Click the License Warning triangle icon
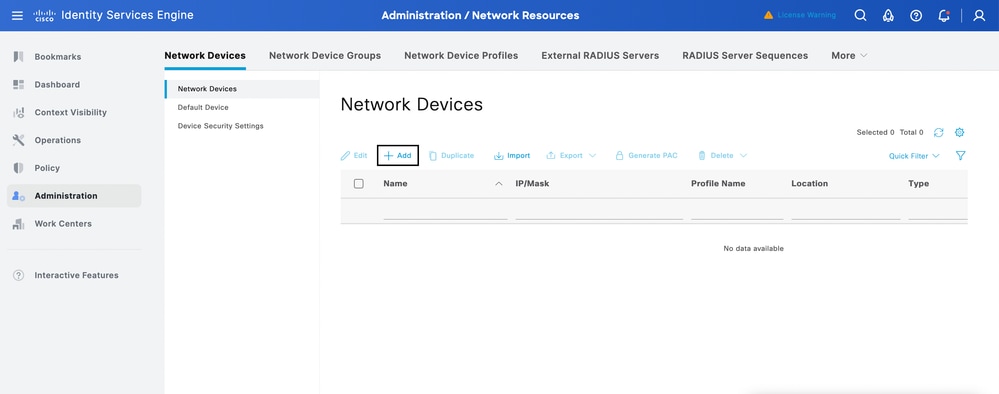 click(768, 15)
